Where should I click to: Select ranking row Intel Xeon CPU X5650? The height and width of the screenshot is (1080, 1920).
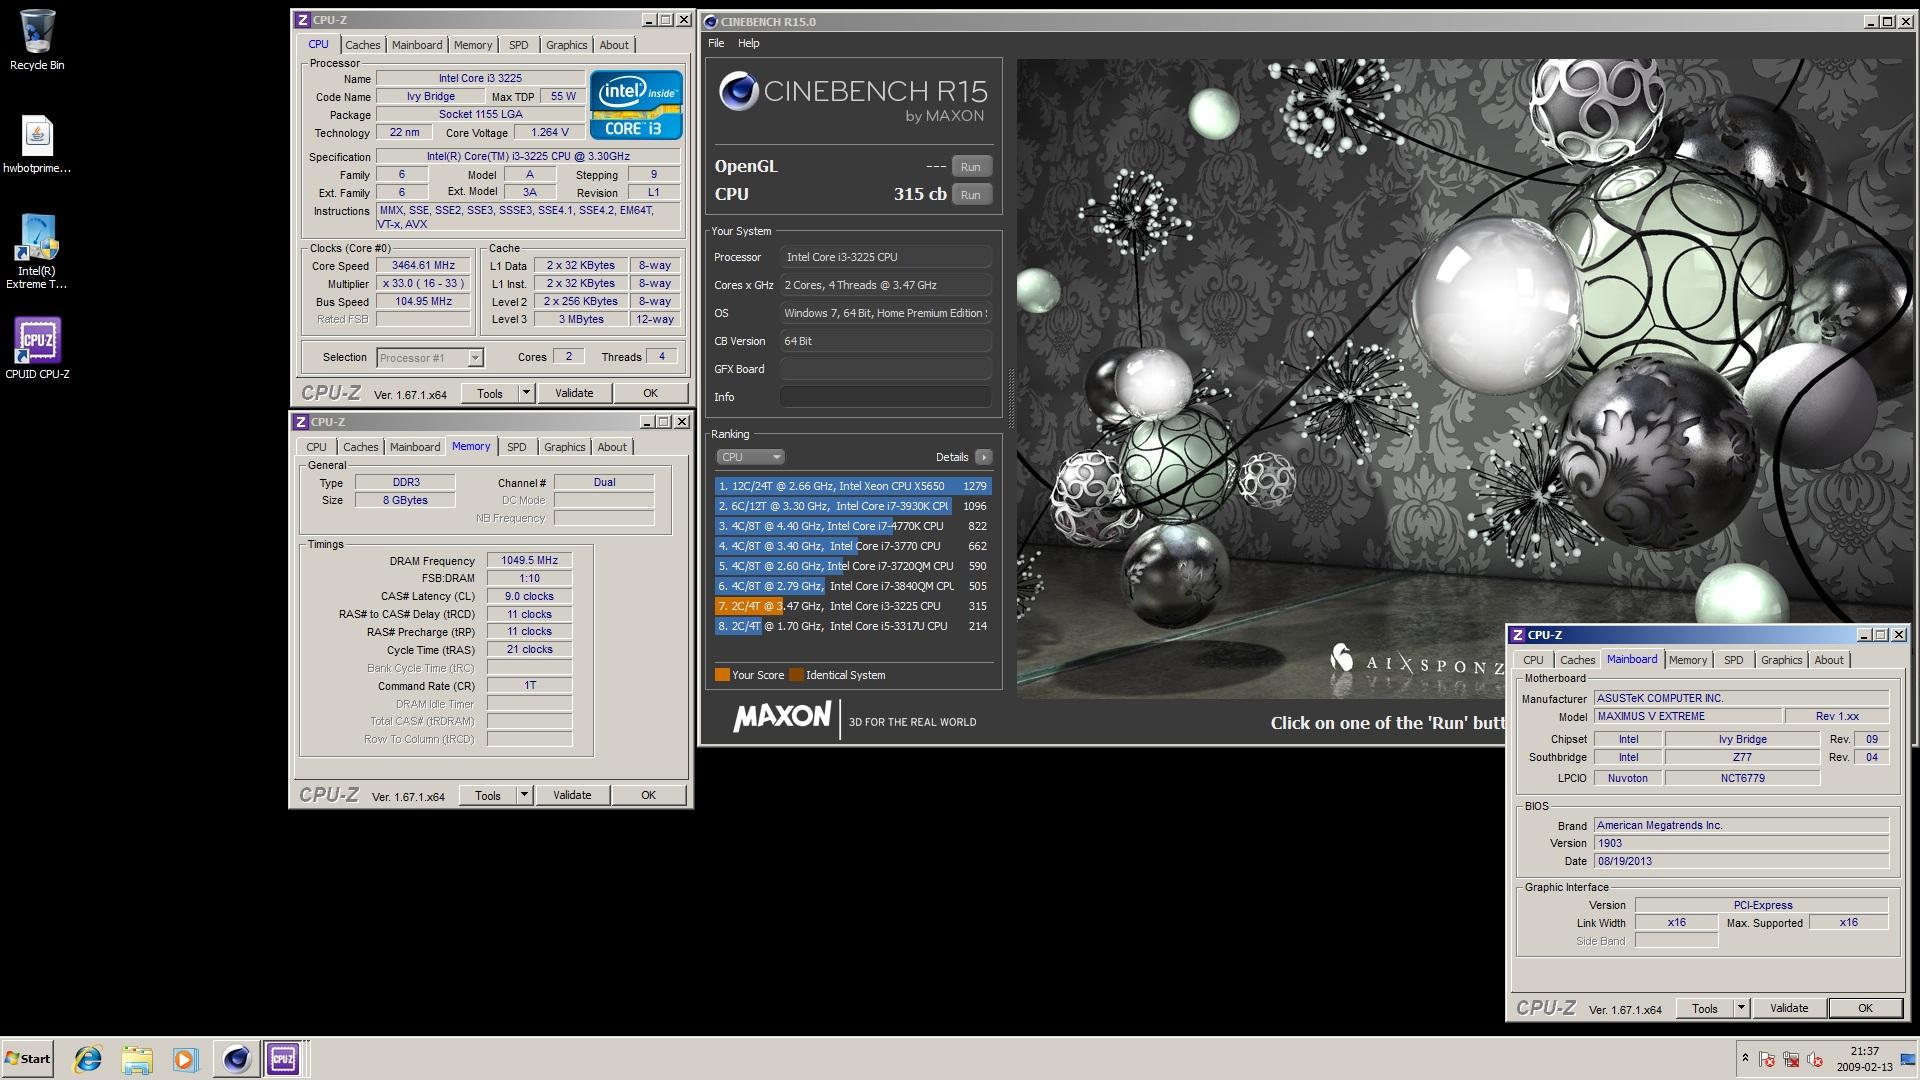tap(853, 486)
